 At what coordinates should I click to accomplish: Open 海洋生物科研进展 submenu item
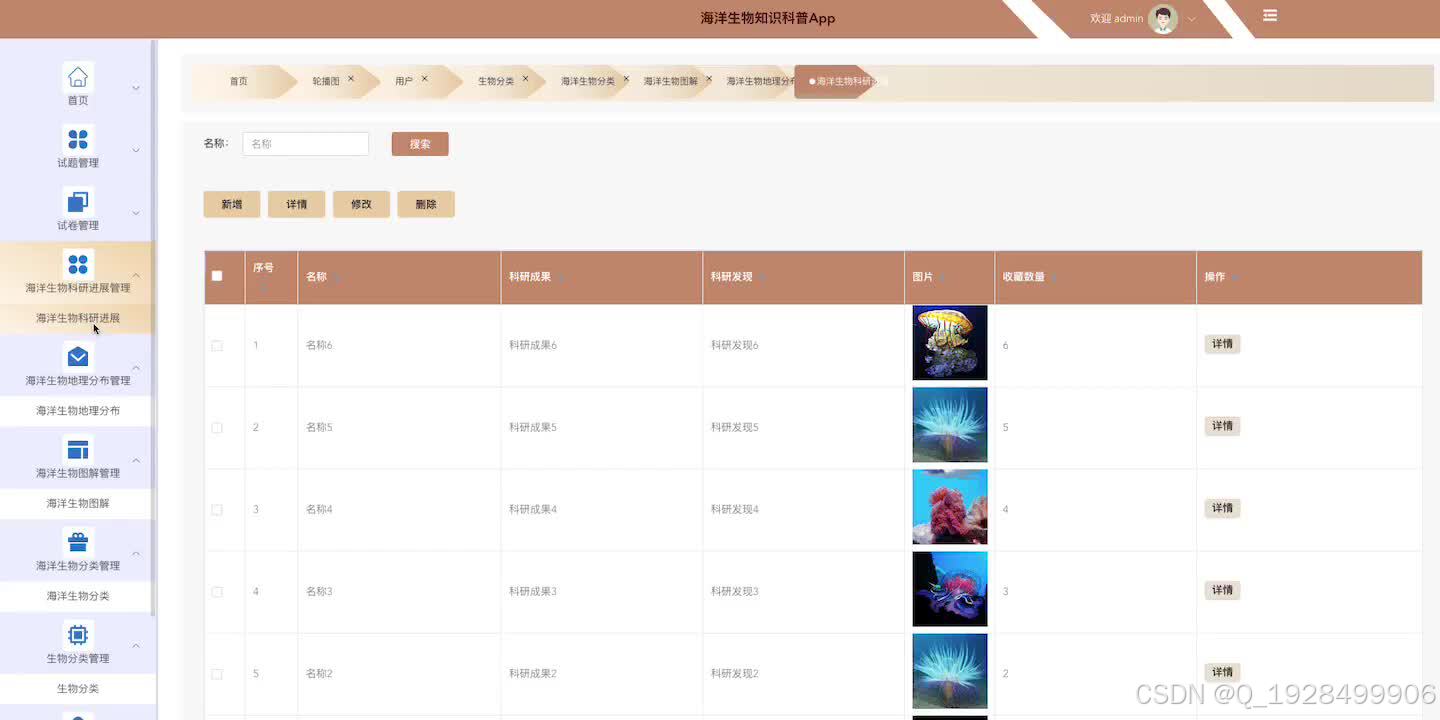(x=78, y=318)
